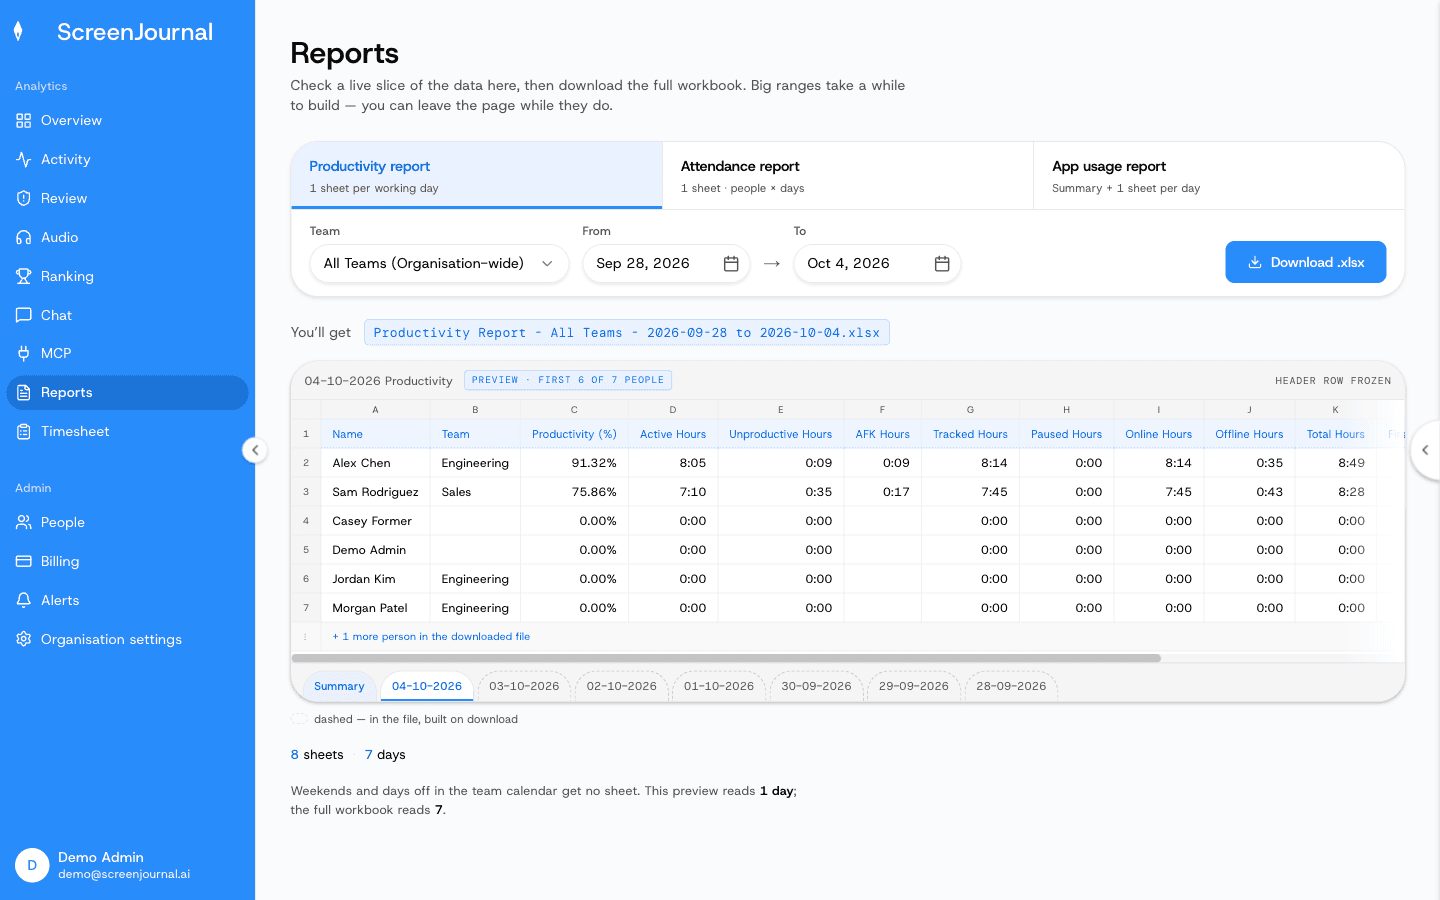This screenshot has width=1440, height=900.
Task: Switch to the Attendance report tab
Action: (848, 176)
